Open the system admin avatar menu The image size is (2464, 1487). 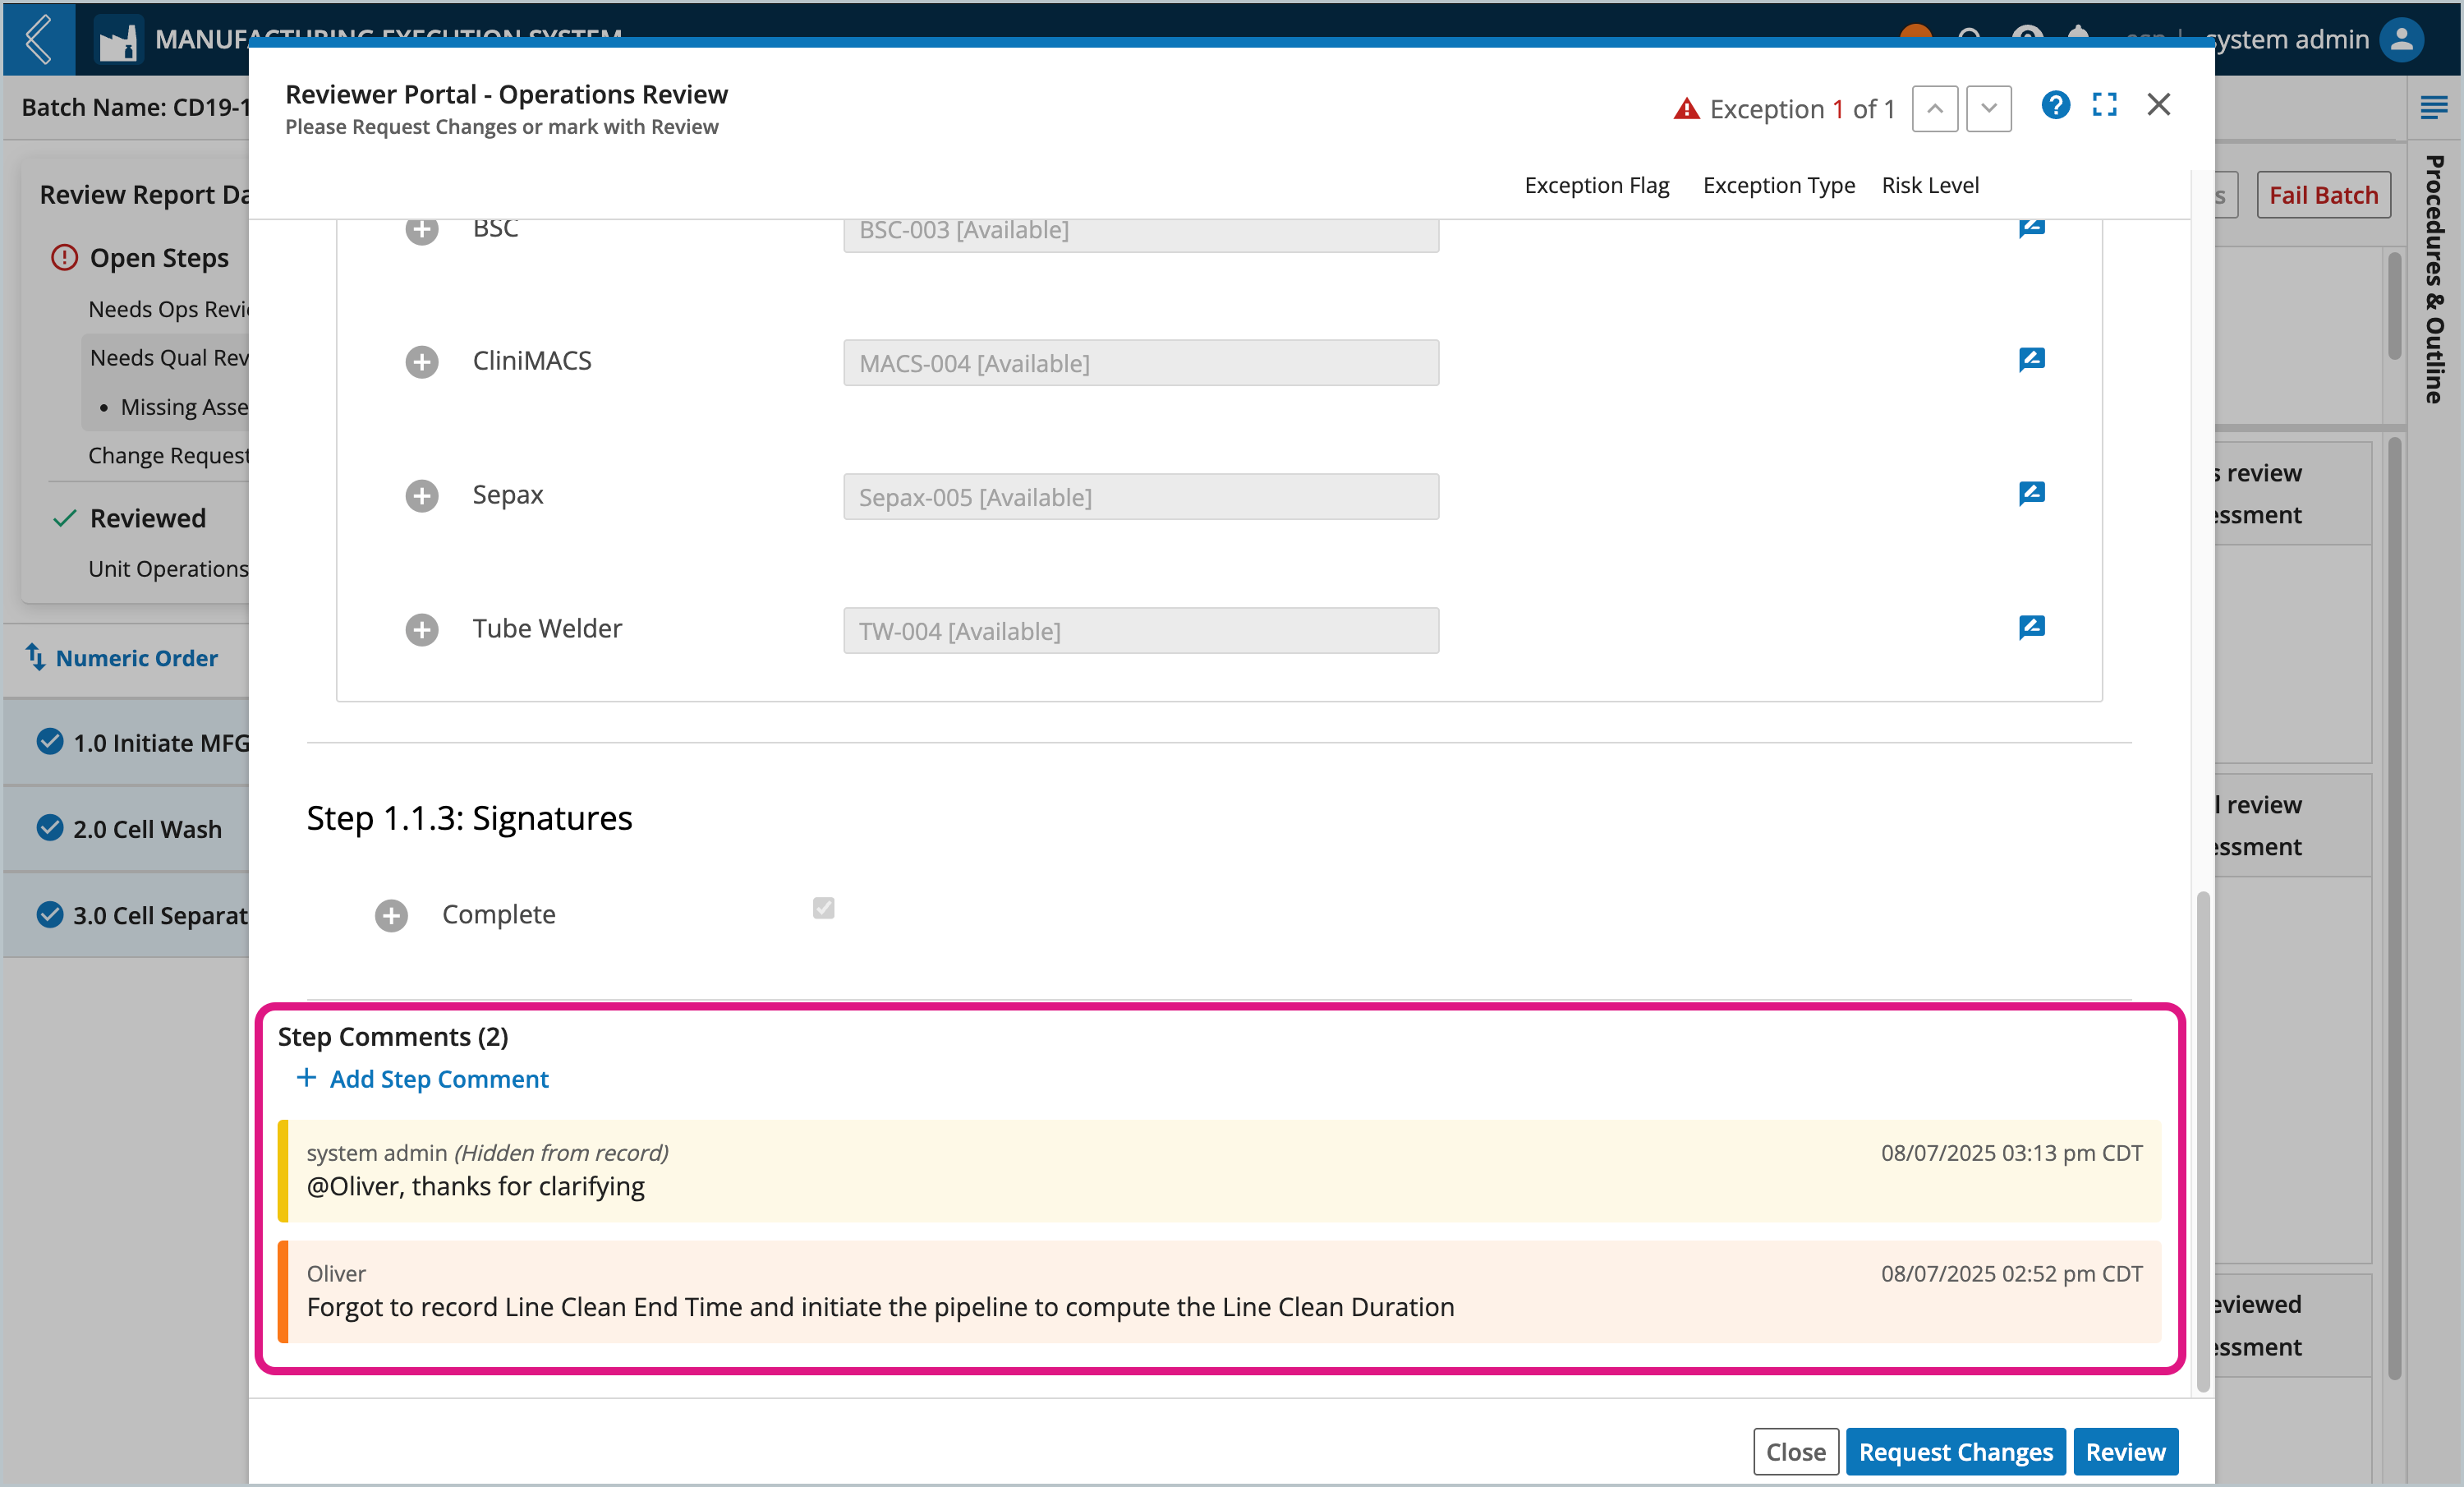pyautogui.click(x=2401, y=40)
